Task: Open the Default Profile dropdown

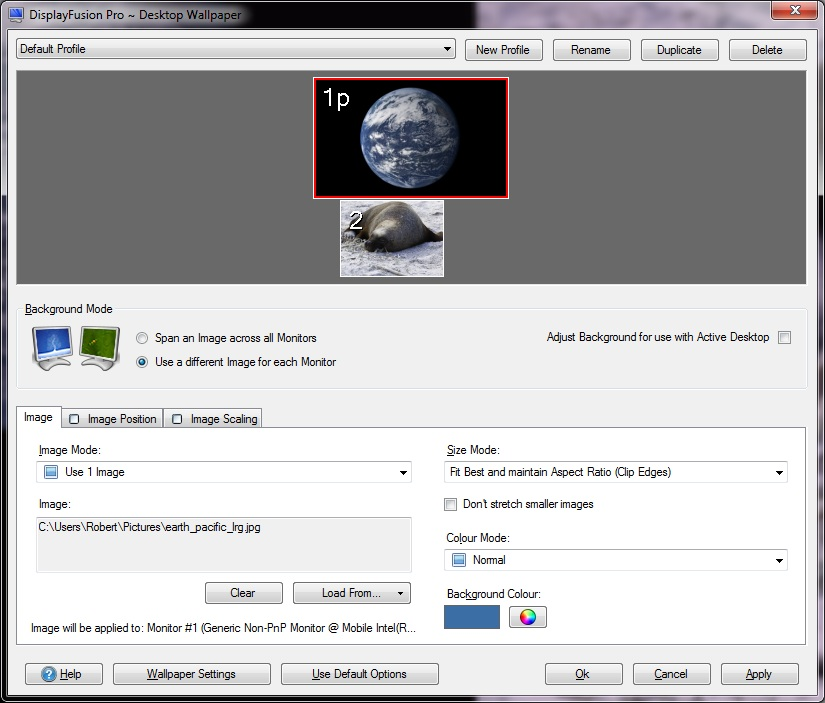Action: (236, 49)
